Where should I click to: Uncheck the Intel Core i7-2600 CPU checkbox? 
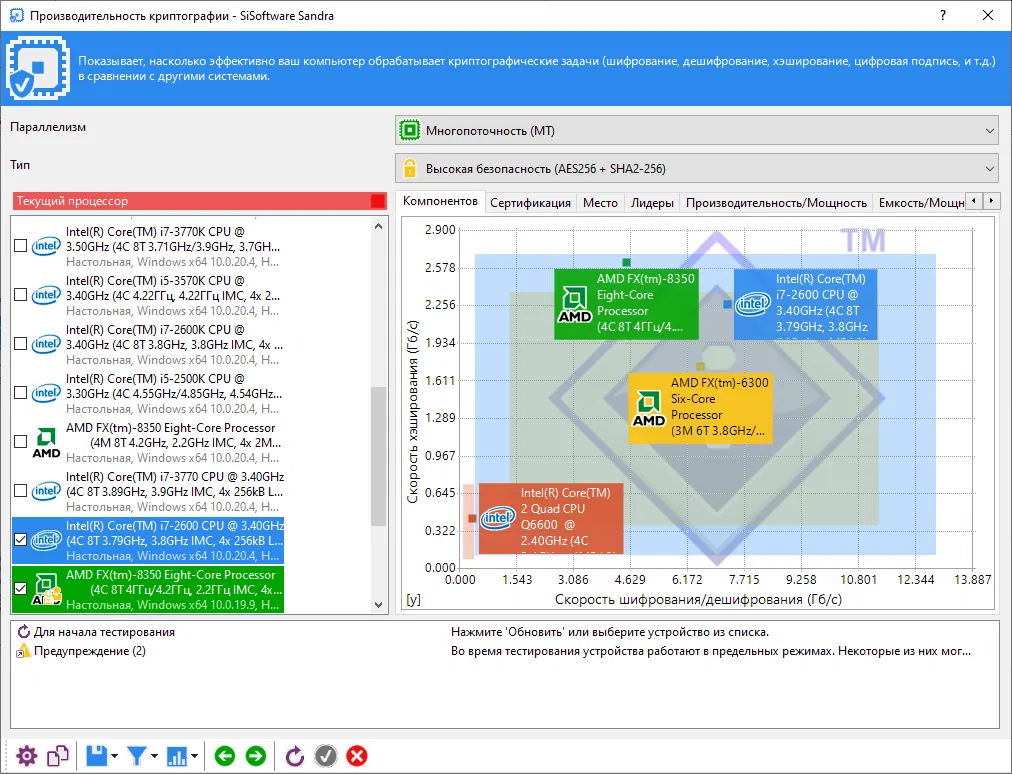coord(21,540)
